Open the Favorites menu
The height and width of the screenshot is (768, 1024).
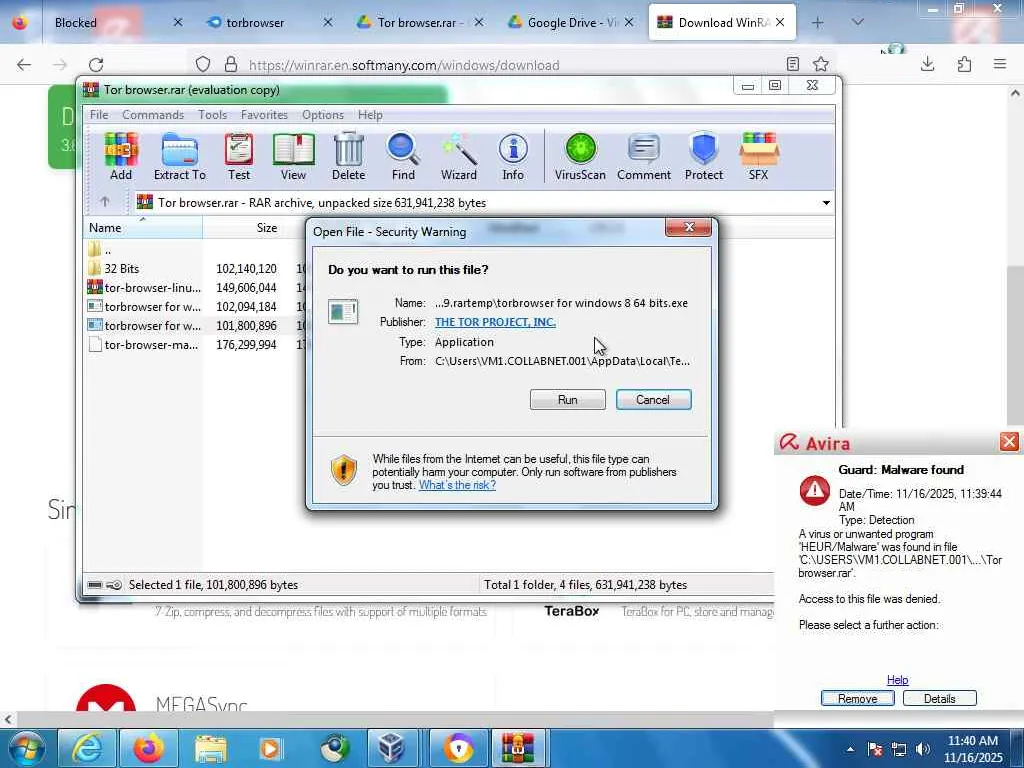pyautogui.click(x=264, y=115)
